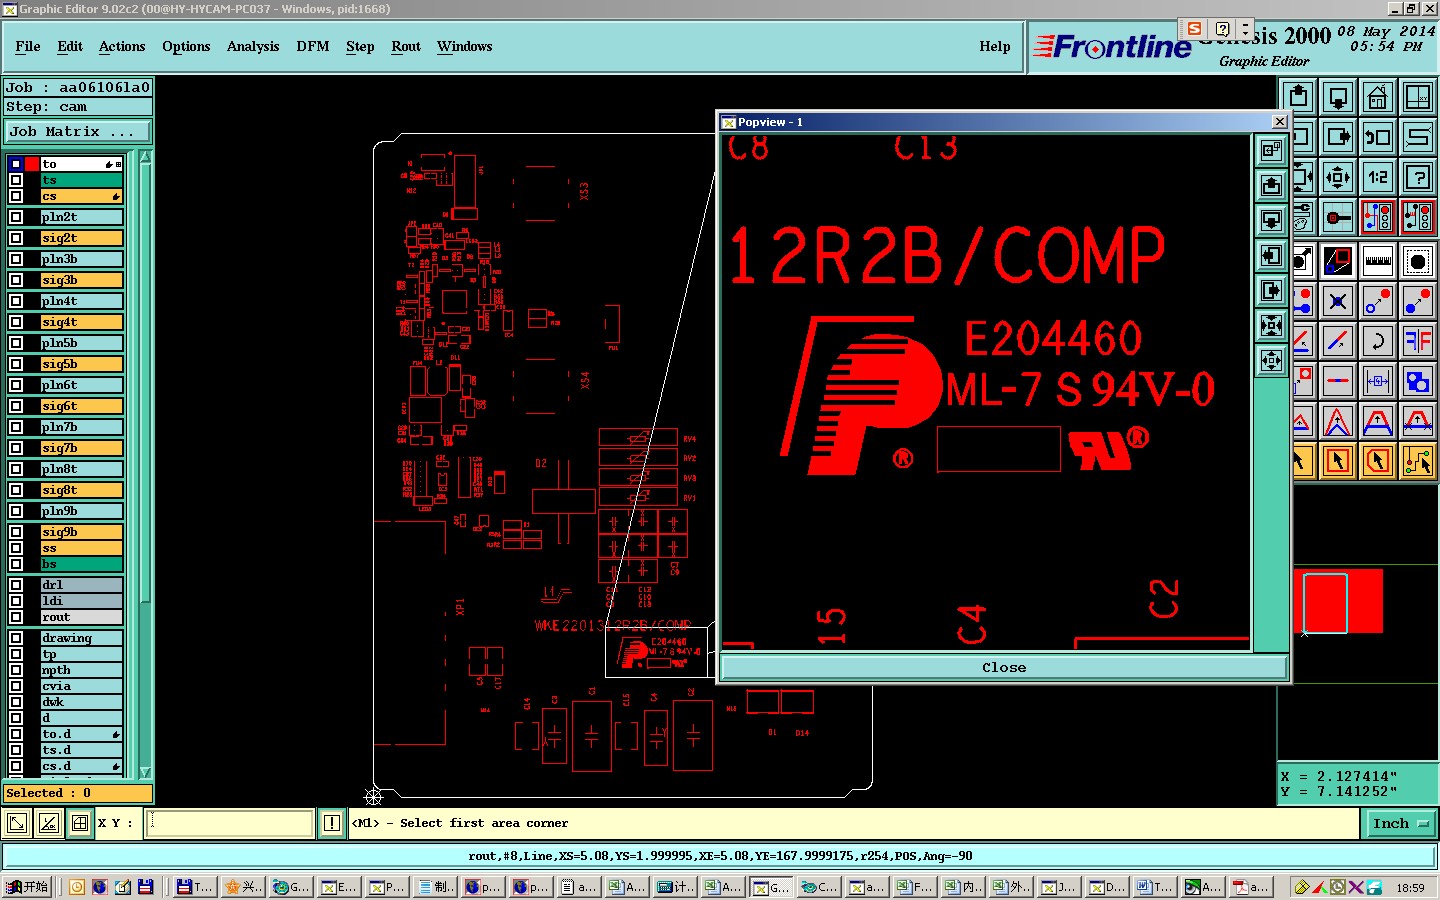Image resolution: width=1440 pixels, height=900 pixels.
Task: Toggle the checkbox for layer drawing
Action: coord(16,638)
